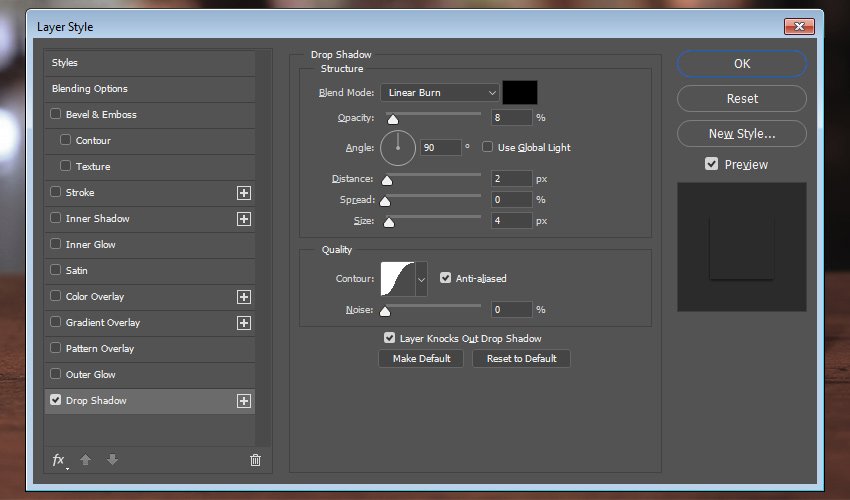This screenshot has width=850, height=500.
Task: Click the Noise slider handle
Action: [385, 311]
